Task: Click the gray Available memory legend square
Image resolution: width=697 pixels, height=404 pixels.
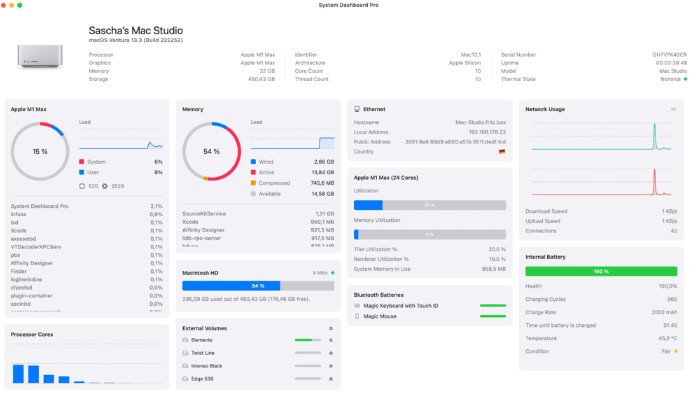Action: point(253,194)
